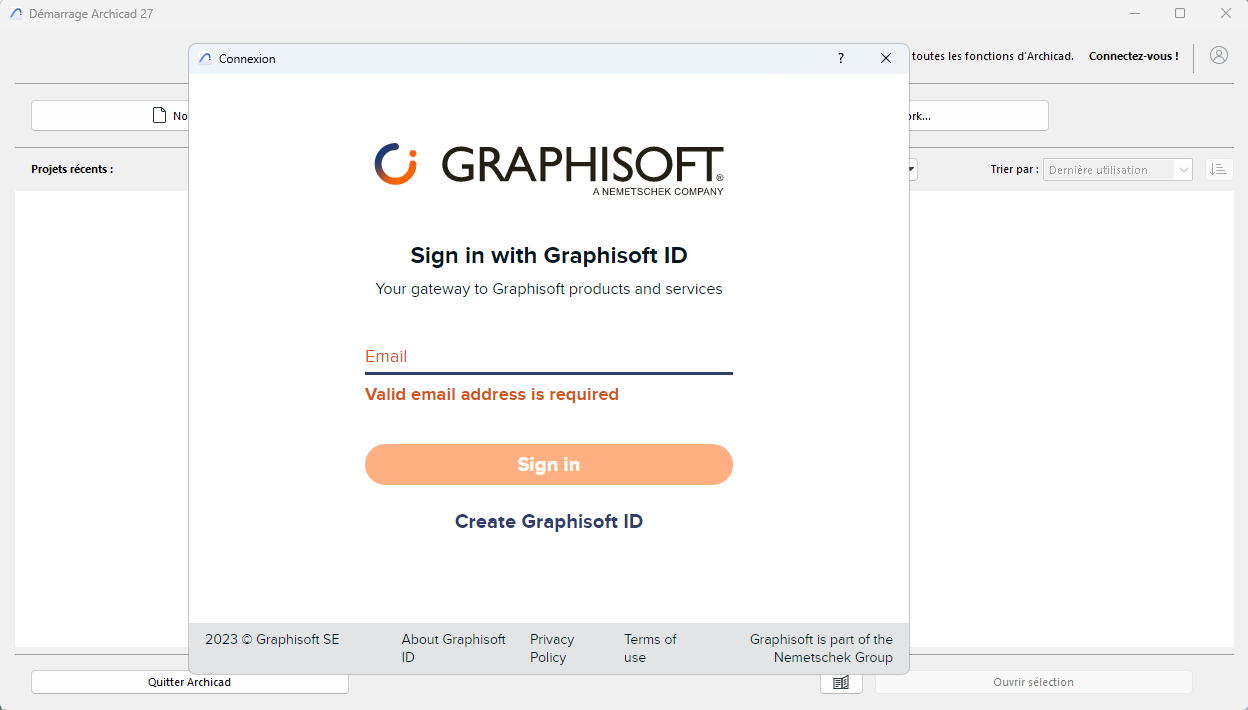Click 'Trier par :' label
Screen dimensions: 1248x710
click(x=1014, y=170)
